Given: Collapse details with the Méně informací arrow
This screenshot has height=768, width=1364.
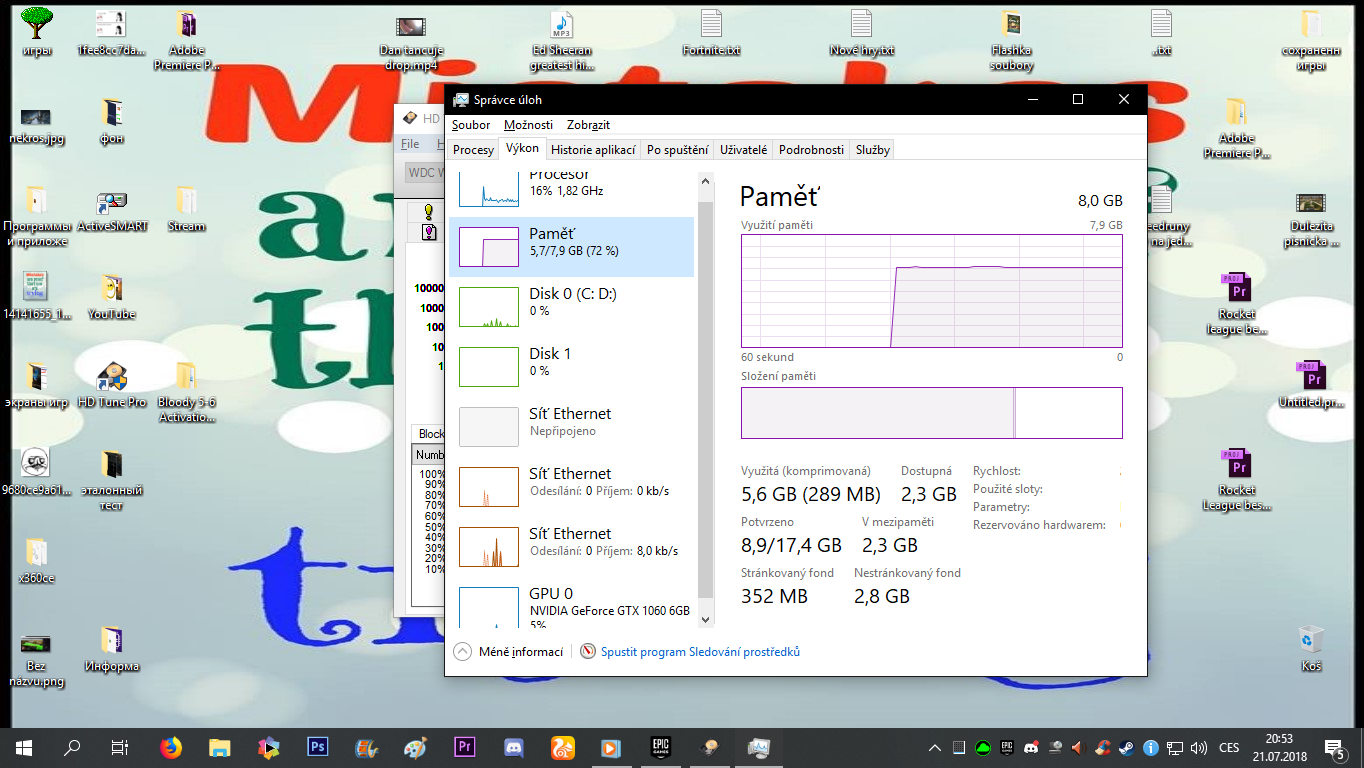Looking at the screenshot, I should (x=462, y=652).
